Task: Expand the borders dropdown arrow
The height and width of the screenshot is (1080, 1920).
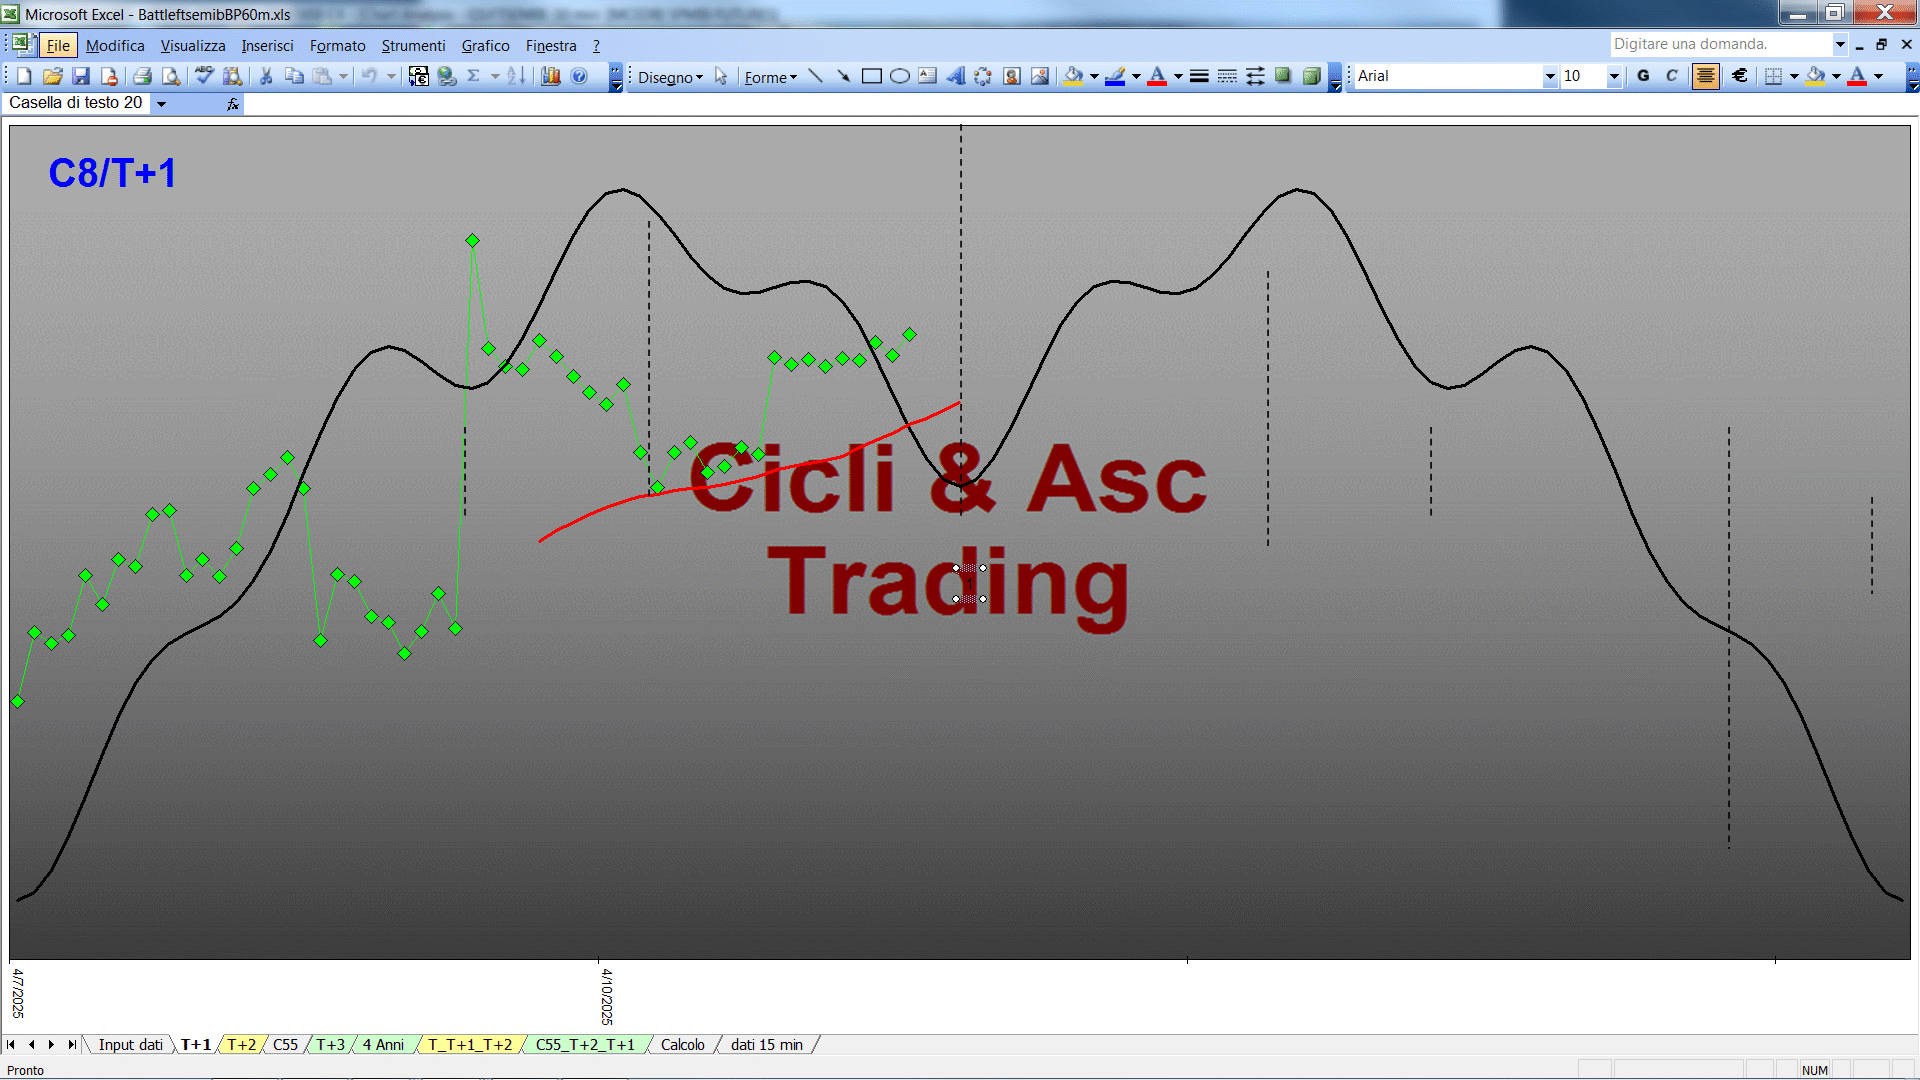Action: (1794, 76)
